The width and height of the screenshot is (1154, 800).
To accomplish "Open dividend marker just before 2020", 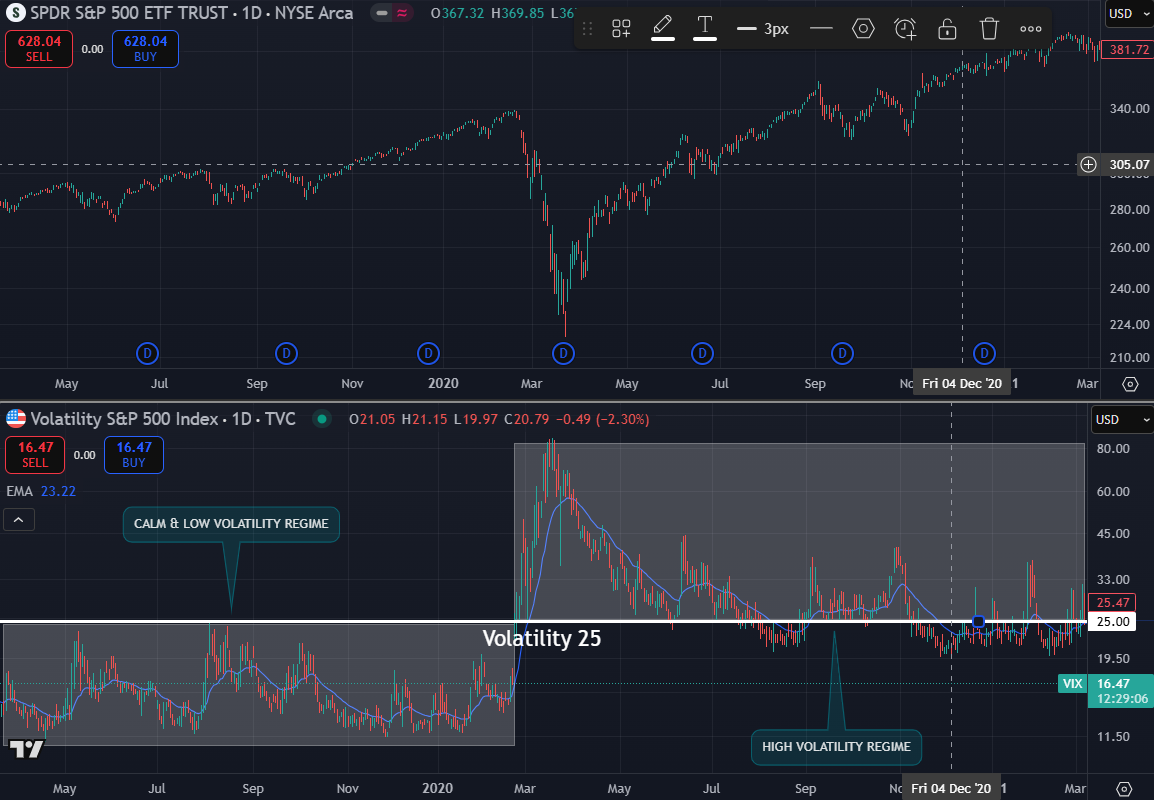I will (428, 354).
